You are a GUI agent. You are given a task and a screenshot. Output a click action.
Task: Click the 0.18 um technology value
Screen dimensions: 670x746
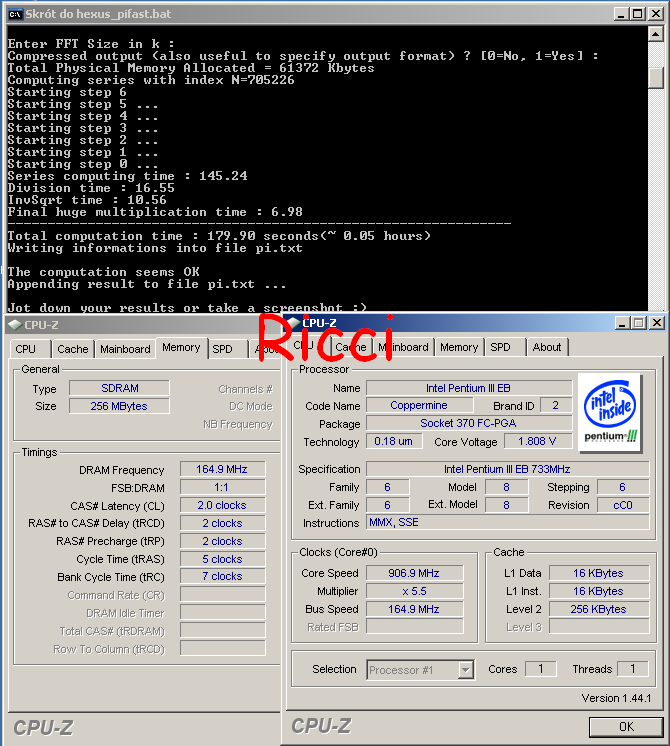coord(394,441)
